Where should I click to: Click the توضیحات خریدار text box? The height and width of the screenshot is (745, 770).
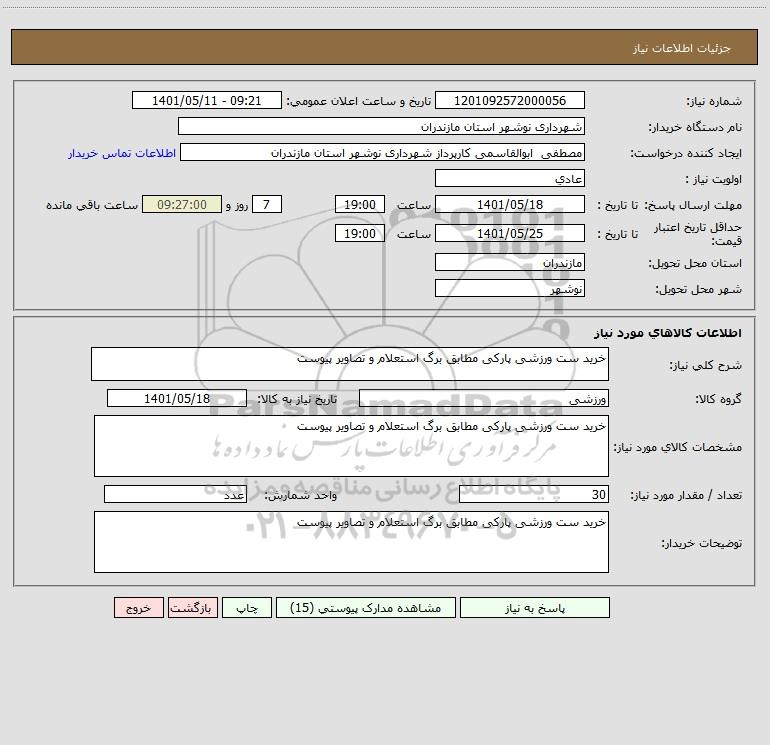click(x=351, y=542)
